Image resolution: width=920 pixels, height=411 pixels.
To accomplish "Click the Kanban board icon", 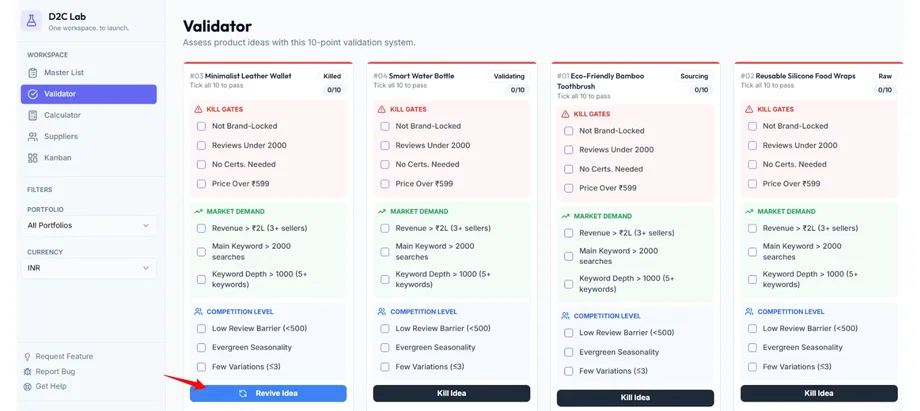I will coord(33,158).
